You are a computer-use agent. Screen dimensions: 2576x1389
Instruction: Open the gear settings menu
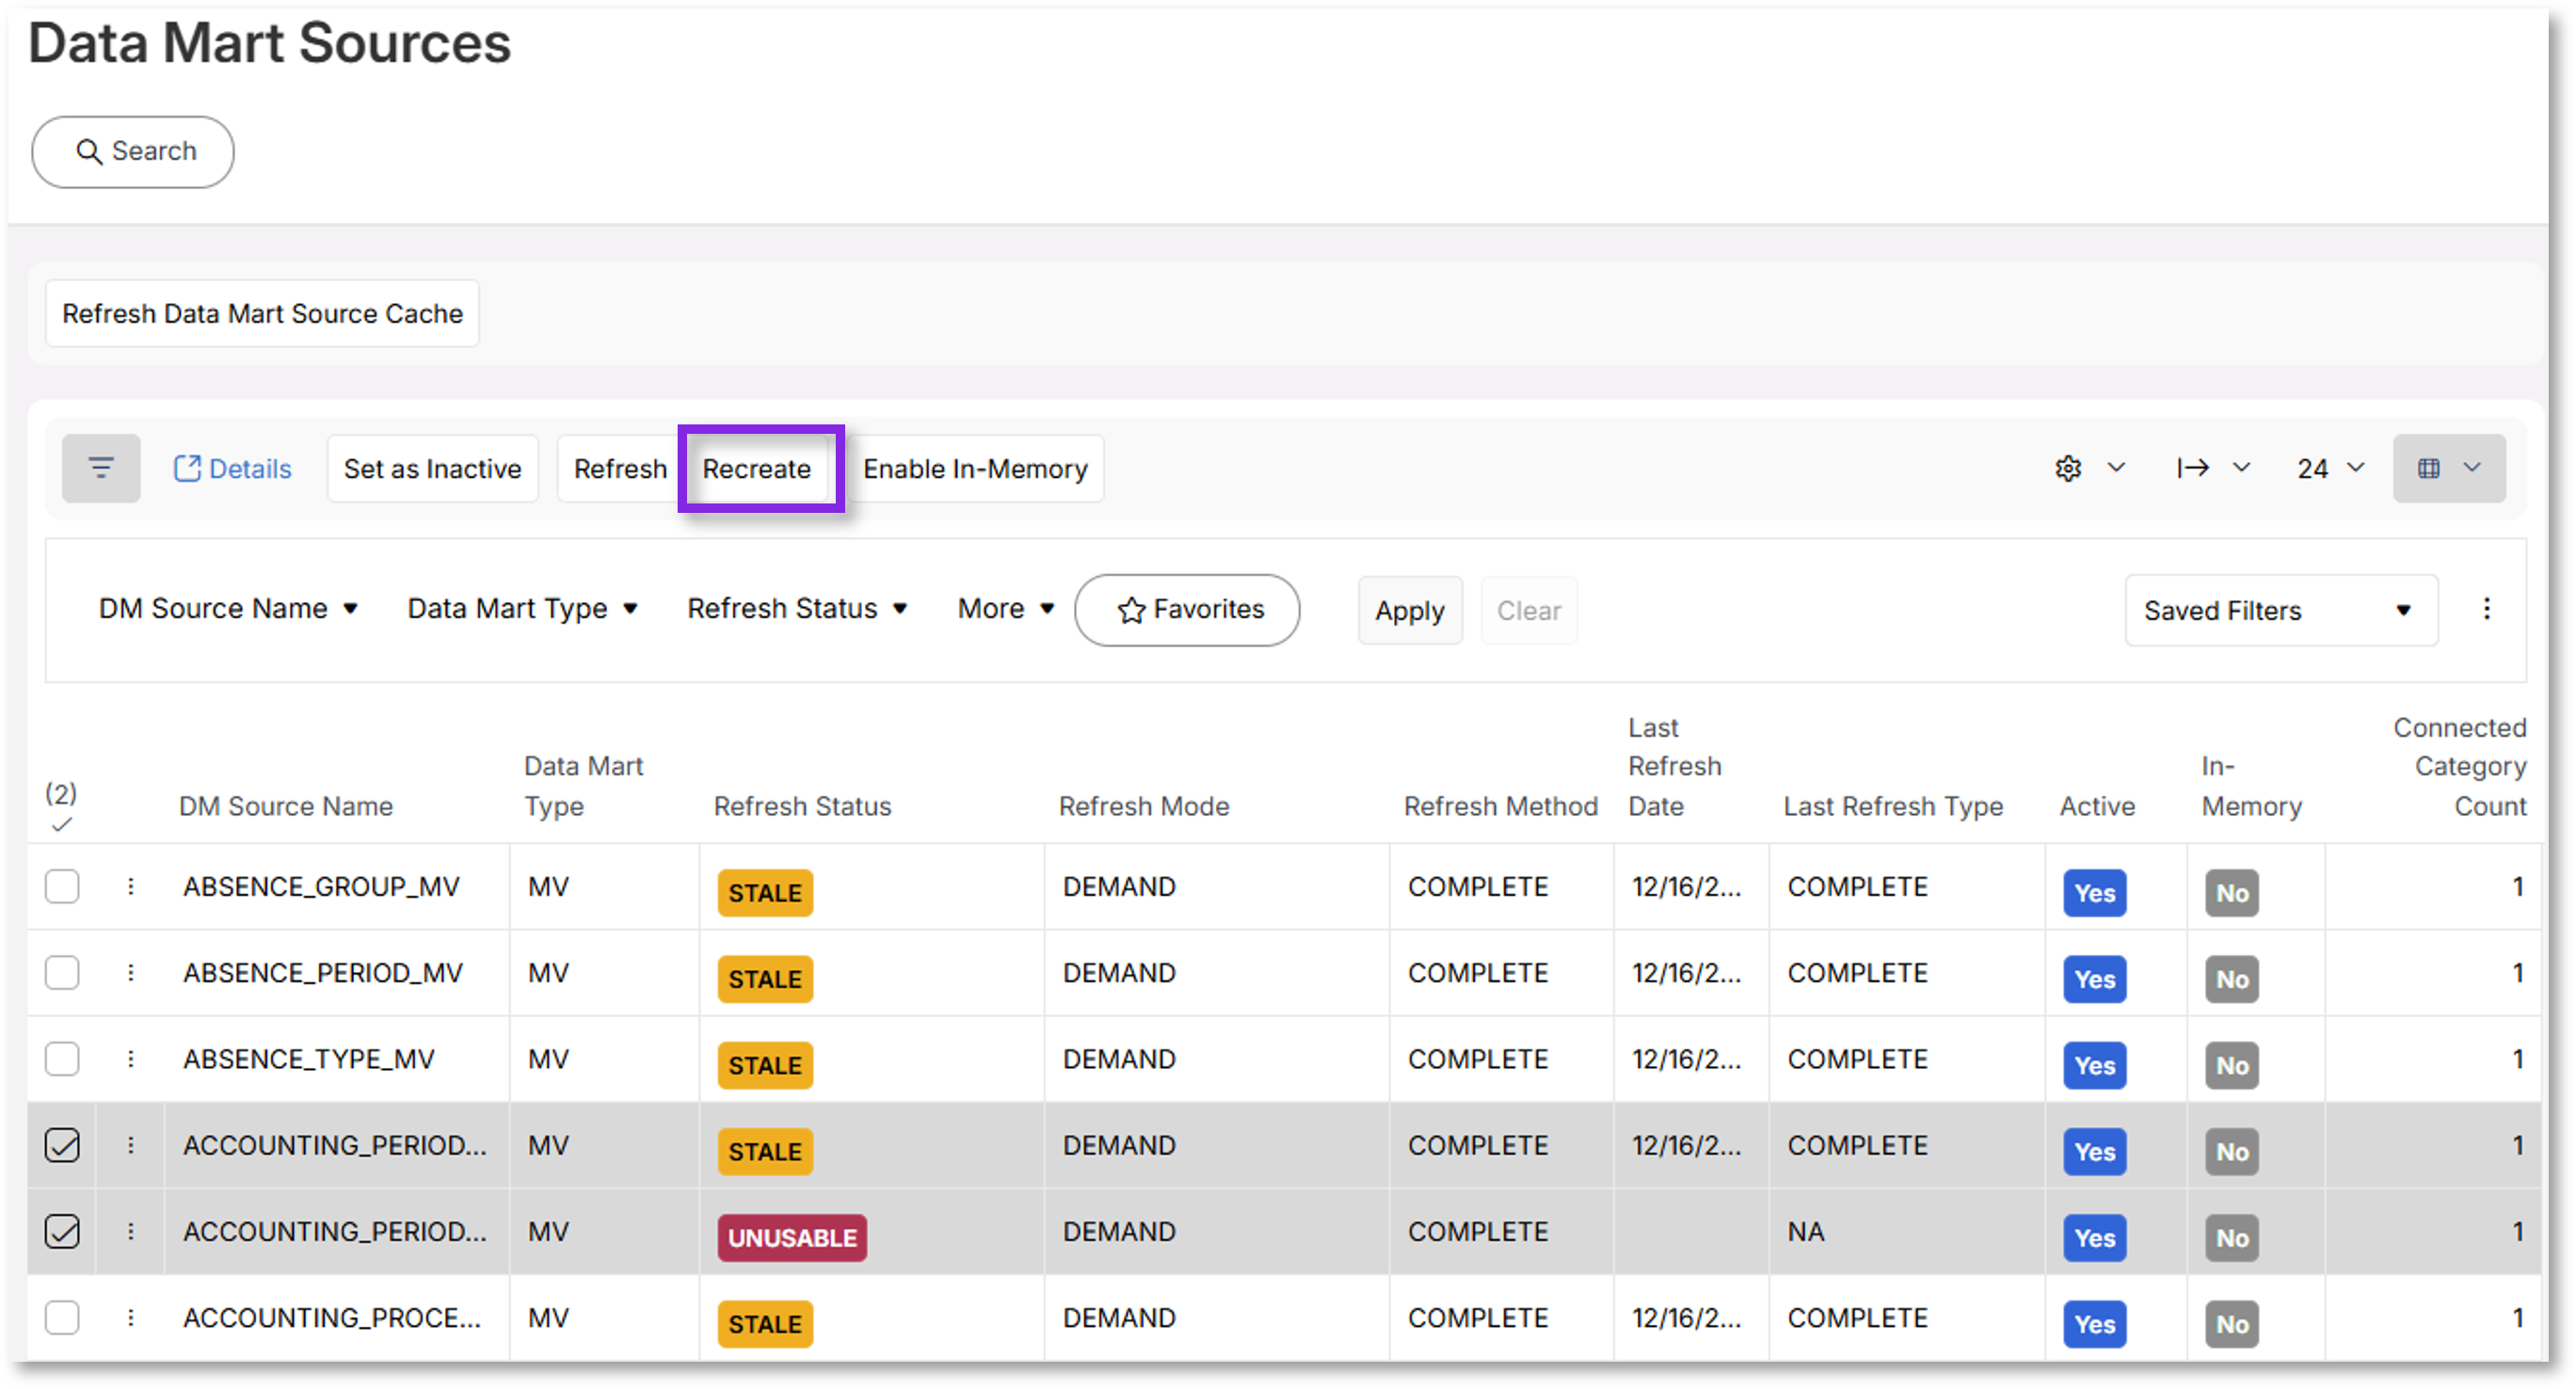pos(2089,468)
